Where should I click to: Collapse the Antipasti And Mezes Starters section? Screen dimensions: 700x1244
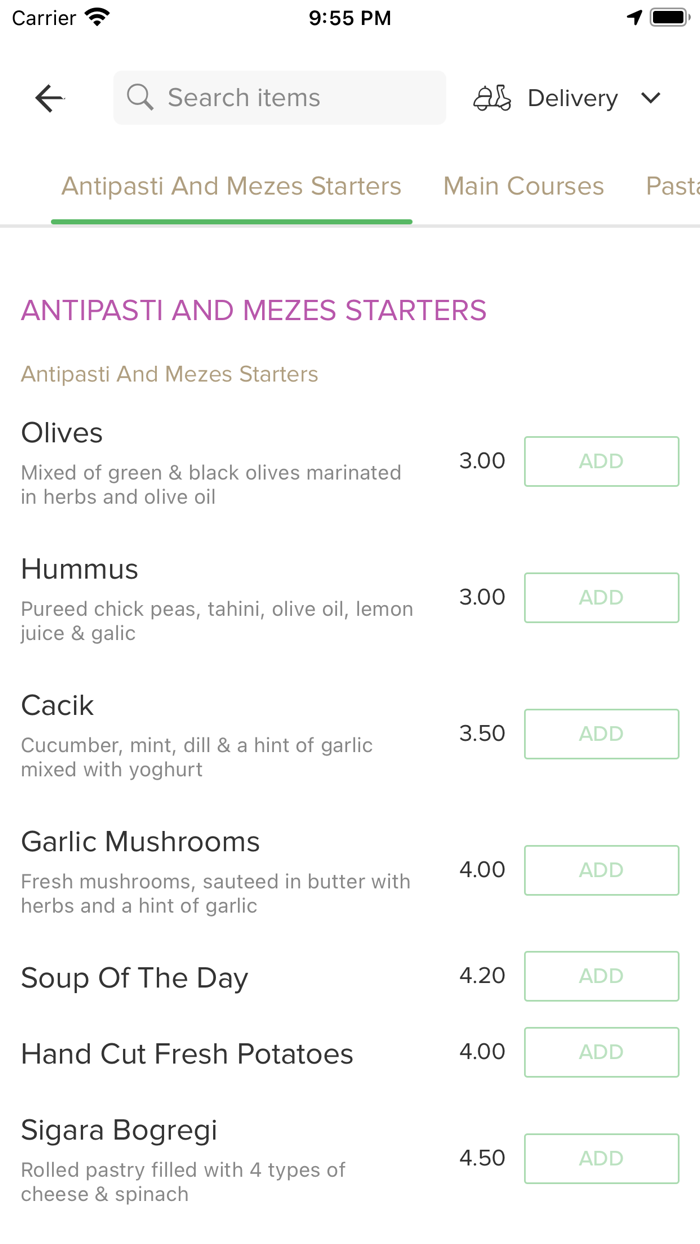[254, 310]
